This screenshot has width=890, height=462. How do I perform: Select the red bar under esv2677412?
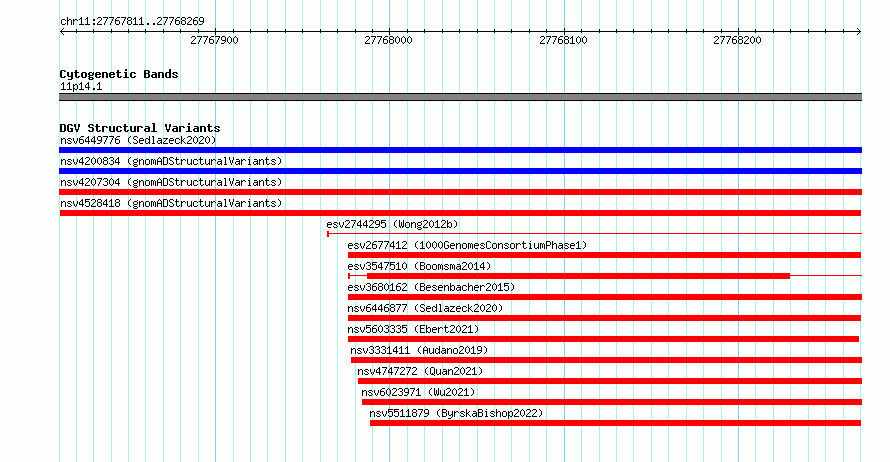604,255
